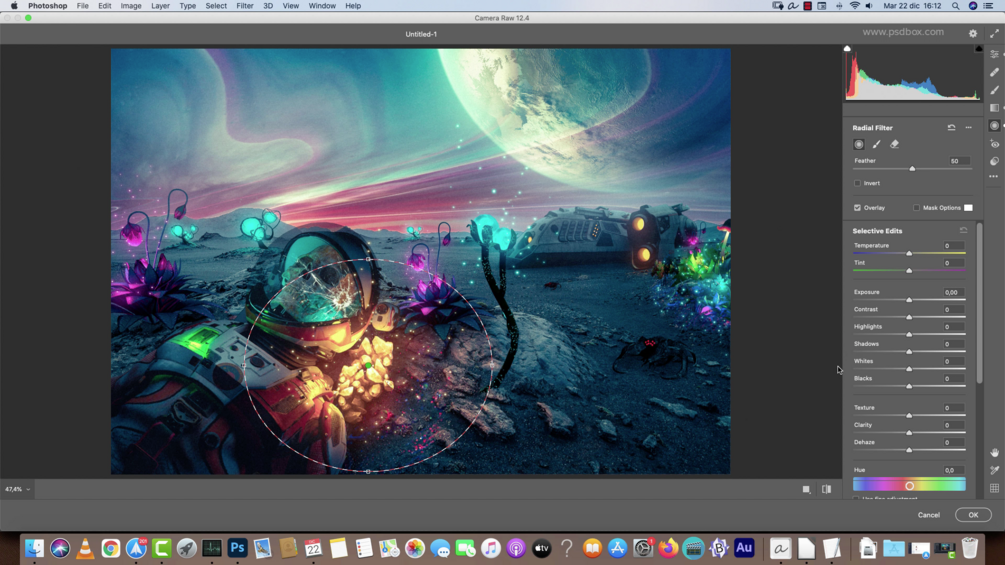Open the Type menu
This screenshot has width=1005, height=565.
tap(188, 6)
